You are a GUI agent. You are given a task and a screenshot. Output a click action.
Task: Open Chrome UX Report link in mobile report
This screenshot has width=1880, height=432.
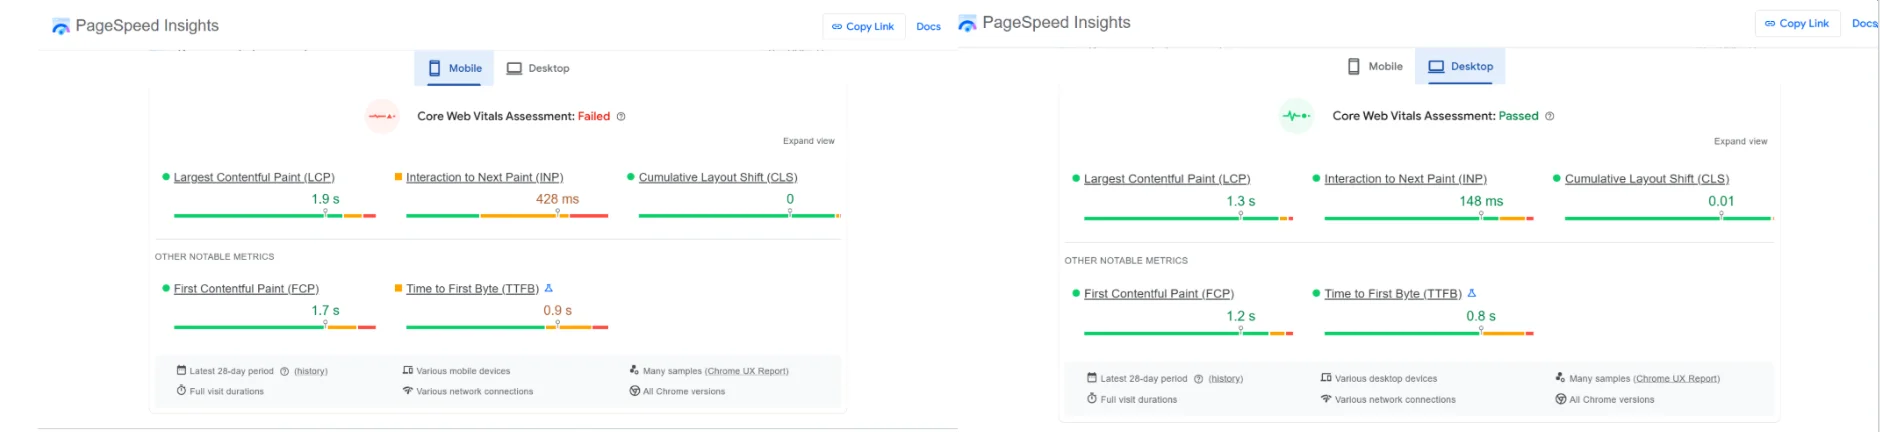coord(747,371)
